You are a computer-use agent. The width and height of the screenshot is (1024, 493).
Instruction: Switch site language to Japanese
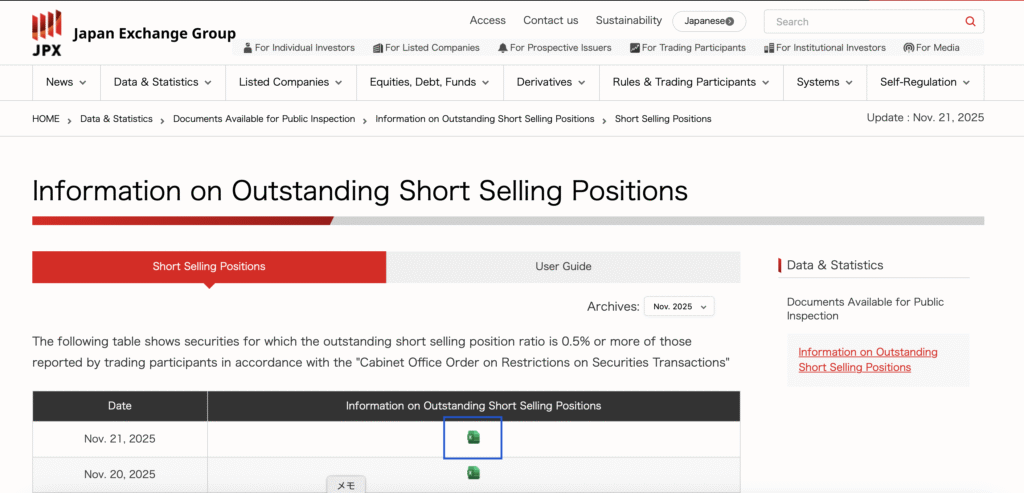pos(709,21)
